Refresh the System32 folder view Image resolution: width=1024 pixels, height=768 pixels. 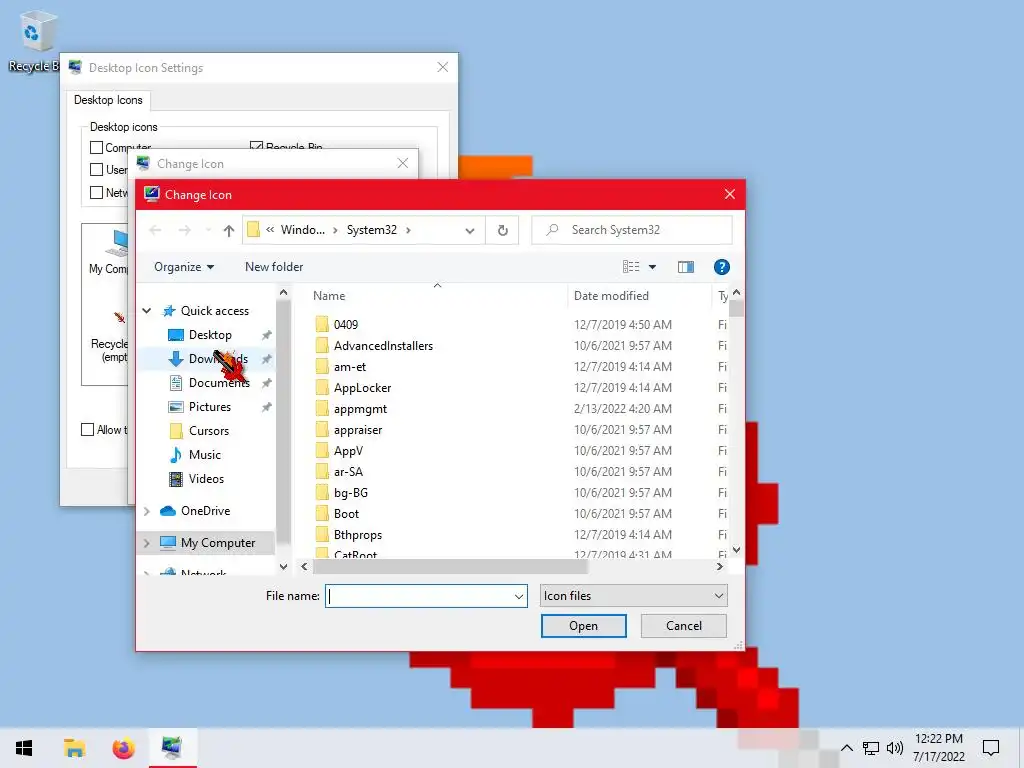coord(502,231)
